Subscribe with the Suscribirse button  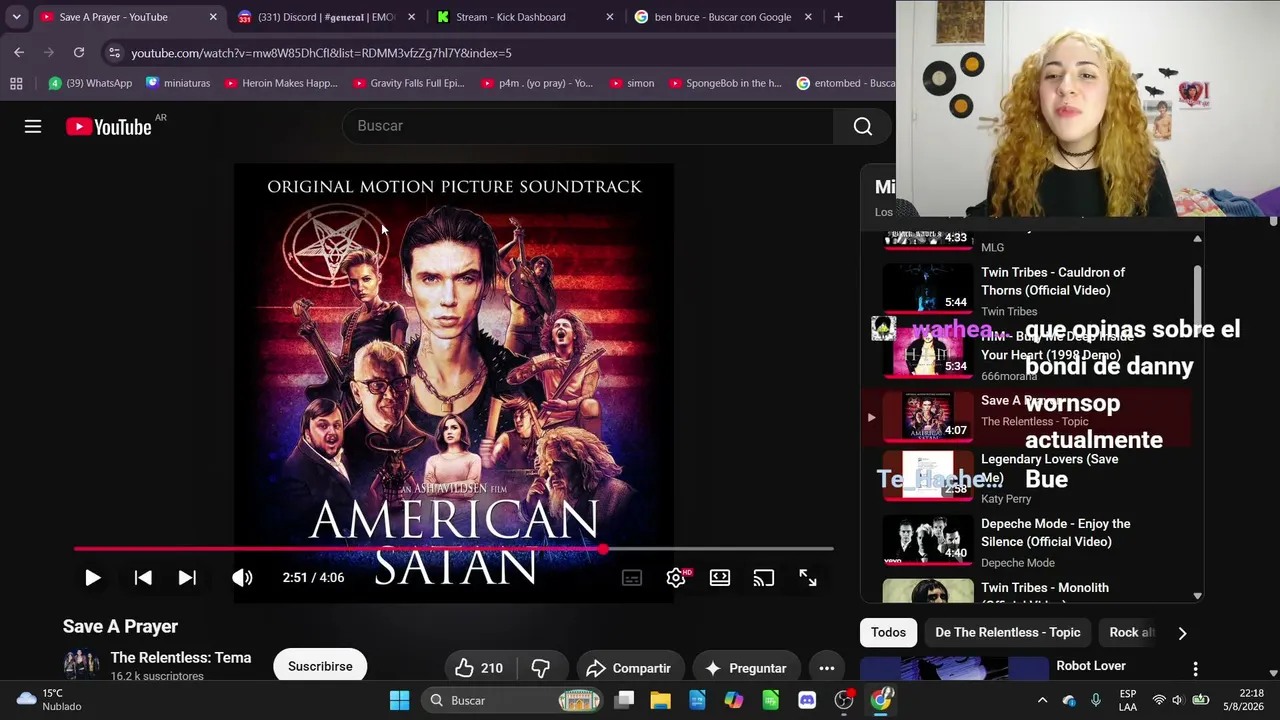coord(320,666)
